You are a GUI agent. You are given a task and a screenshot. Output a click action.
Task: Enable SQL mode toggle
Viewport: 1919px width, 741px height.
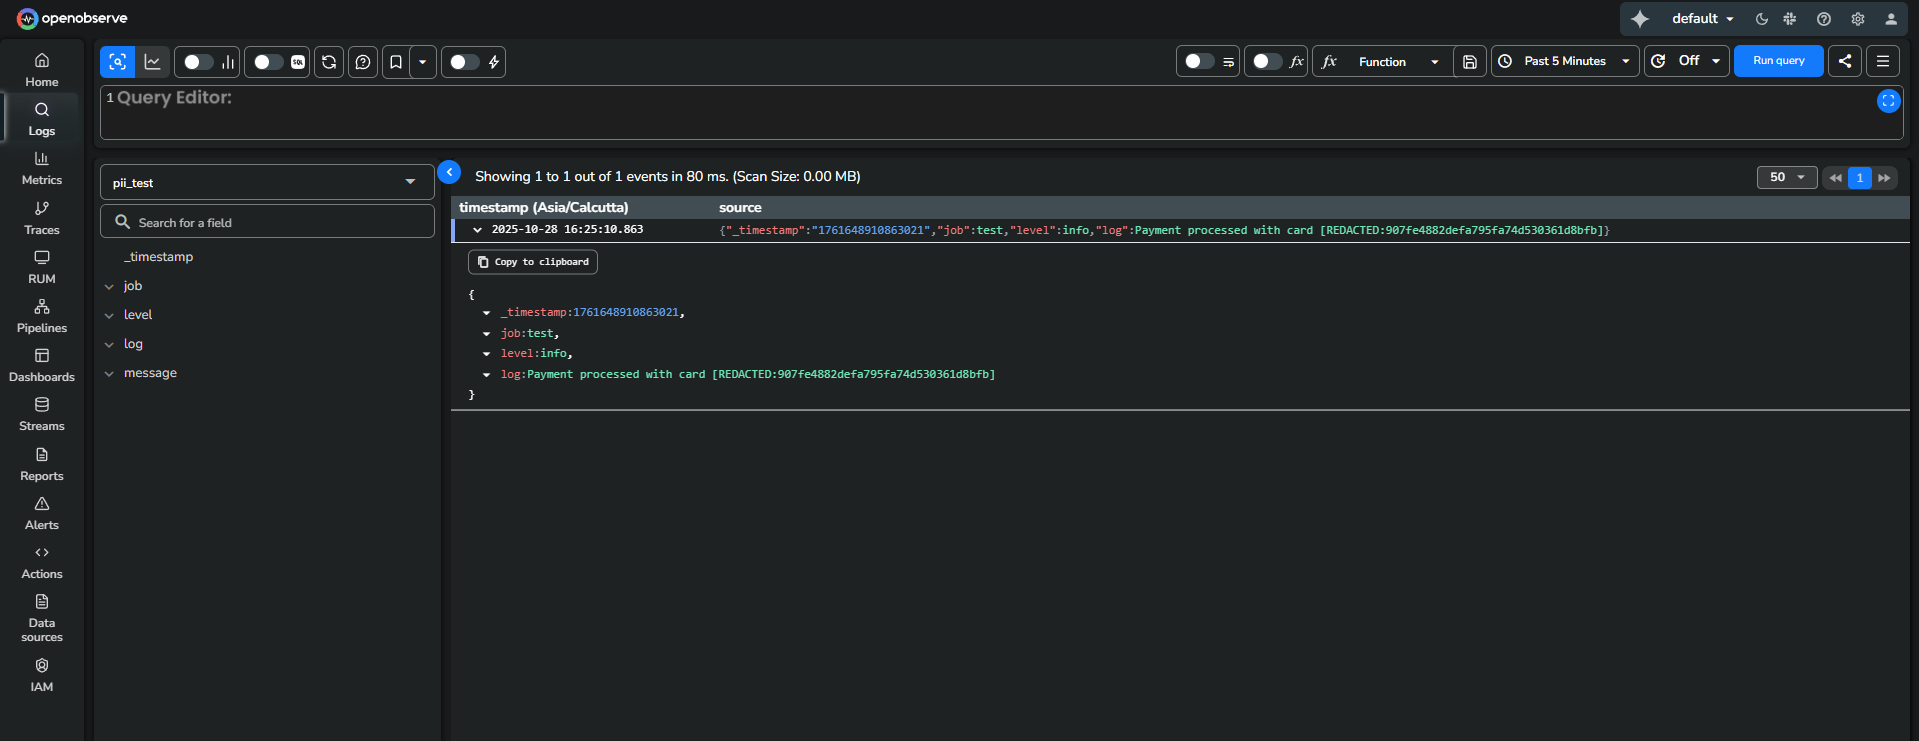[x=267, y=62]
